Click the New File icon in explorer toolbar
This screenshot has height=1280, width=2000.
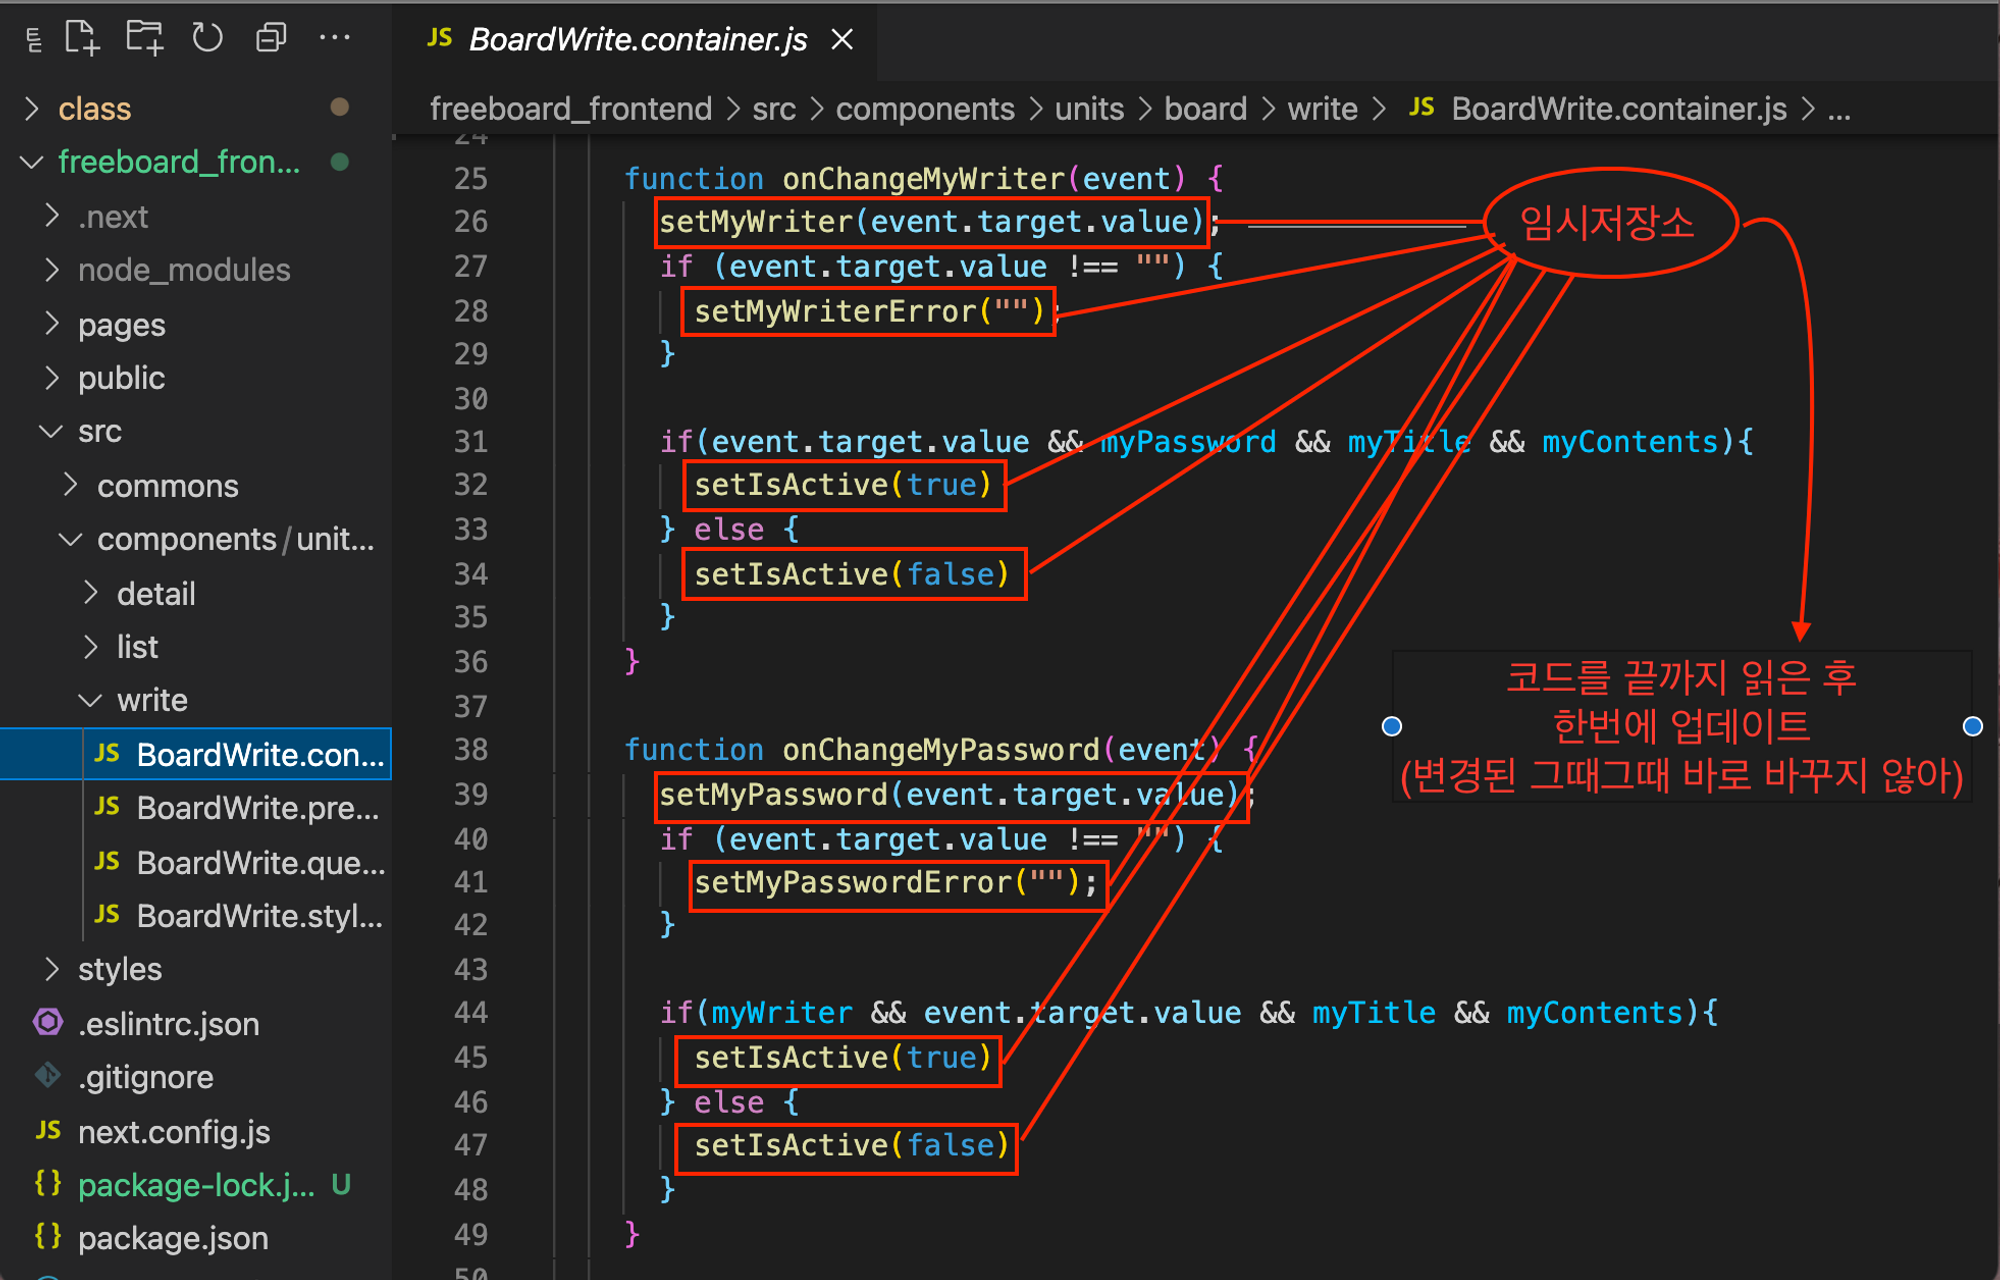[82, 39]
